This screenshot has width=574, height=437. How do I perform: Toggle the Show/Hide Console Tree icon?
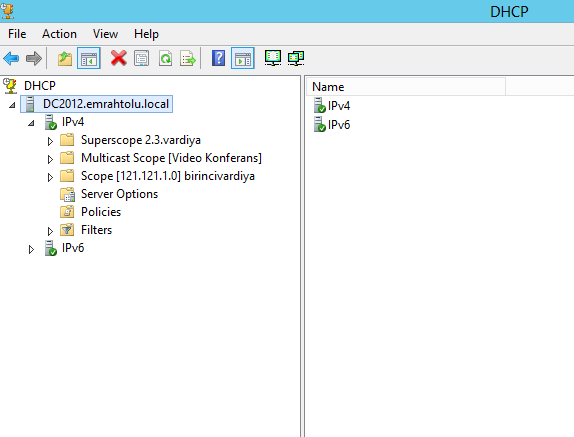coord(89,58)
